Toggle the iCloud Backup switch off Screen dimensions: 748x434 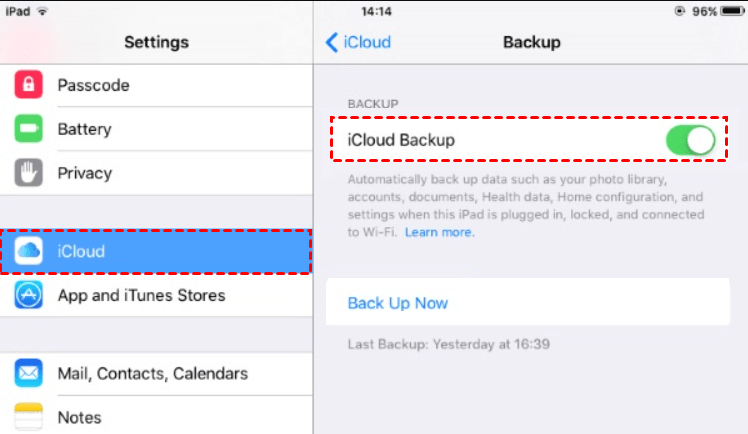pos(691,141)
